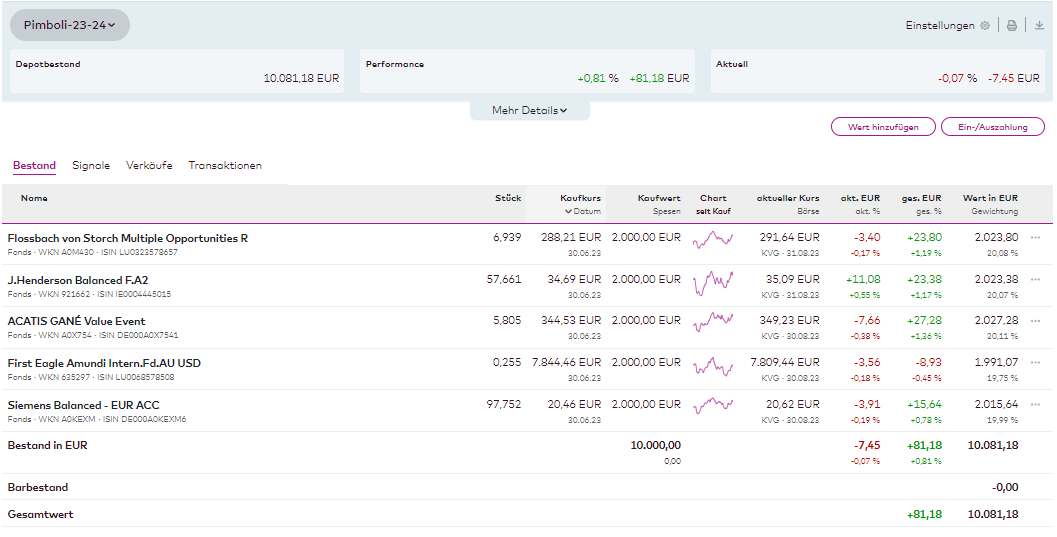Click the Einstellungen gear icon
The width and height of the screenshot is (1057, 537).
[x=985, y=26]
